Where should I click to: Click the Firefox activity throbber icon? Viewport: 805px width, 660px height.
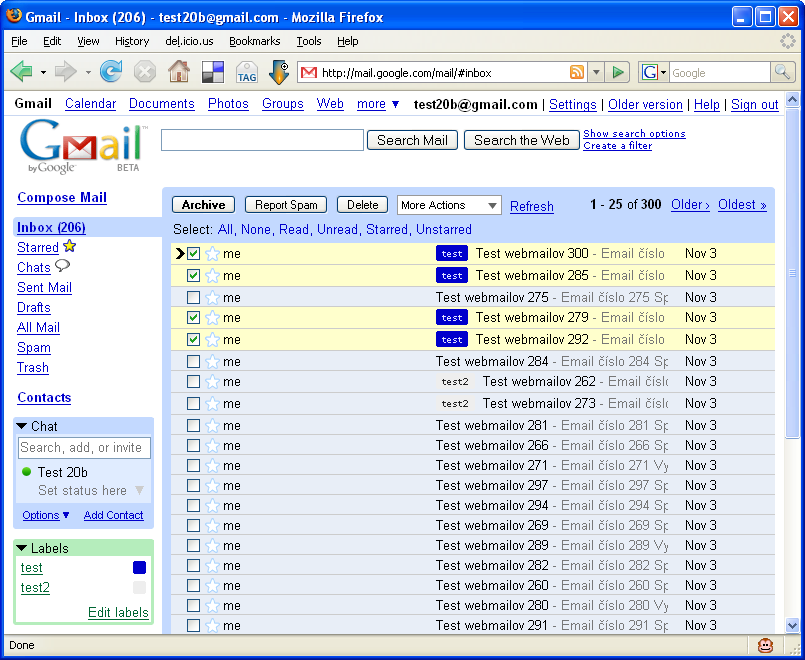[788, 41]
